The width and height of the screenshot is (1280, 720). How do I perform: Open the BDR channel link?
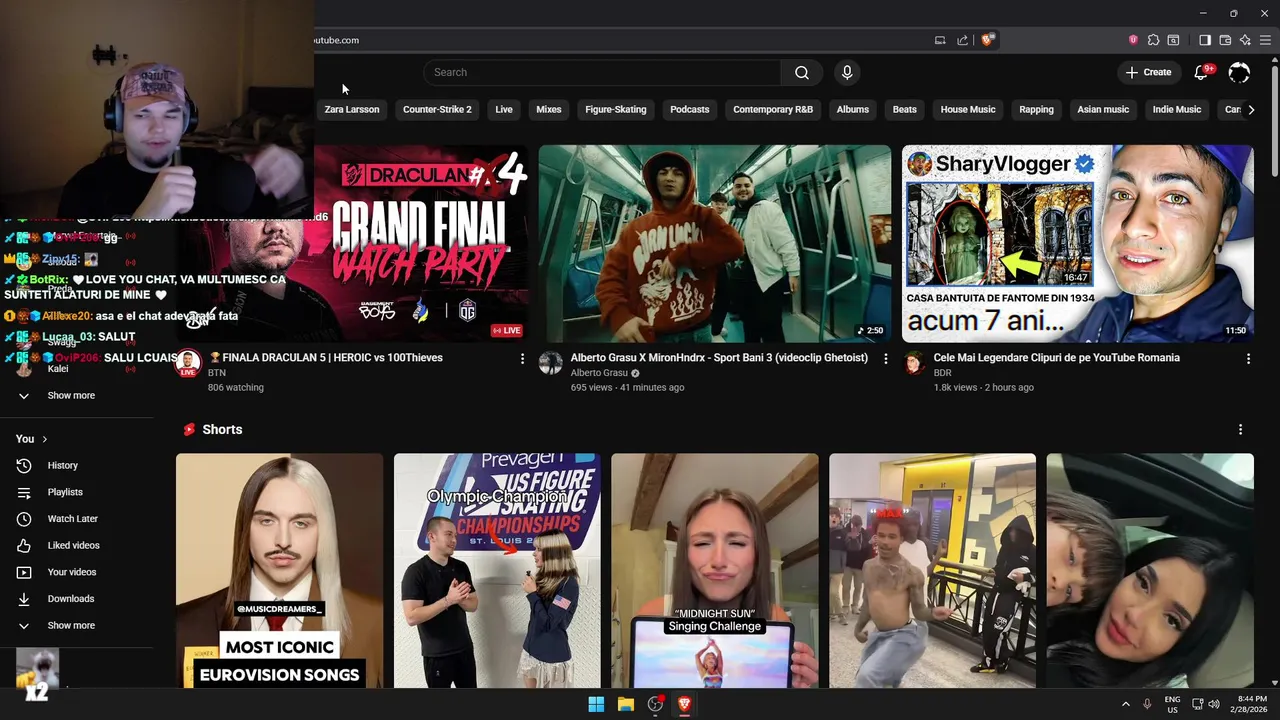click(x=942, y=373)
